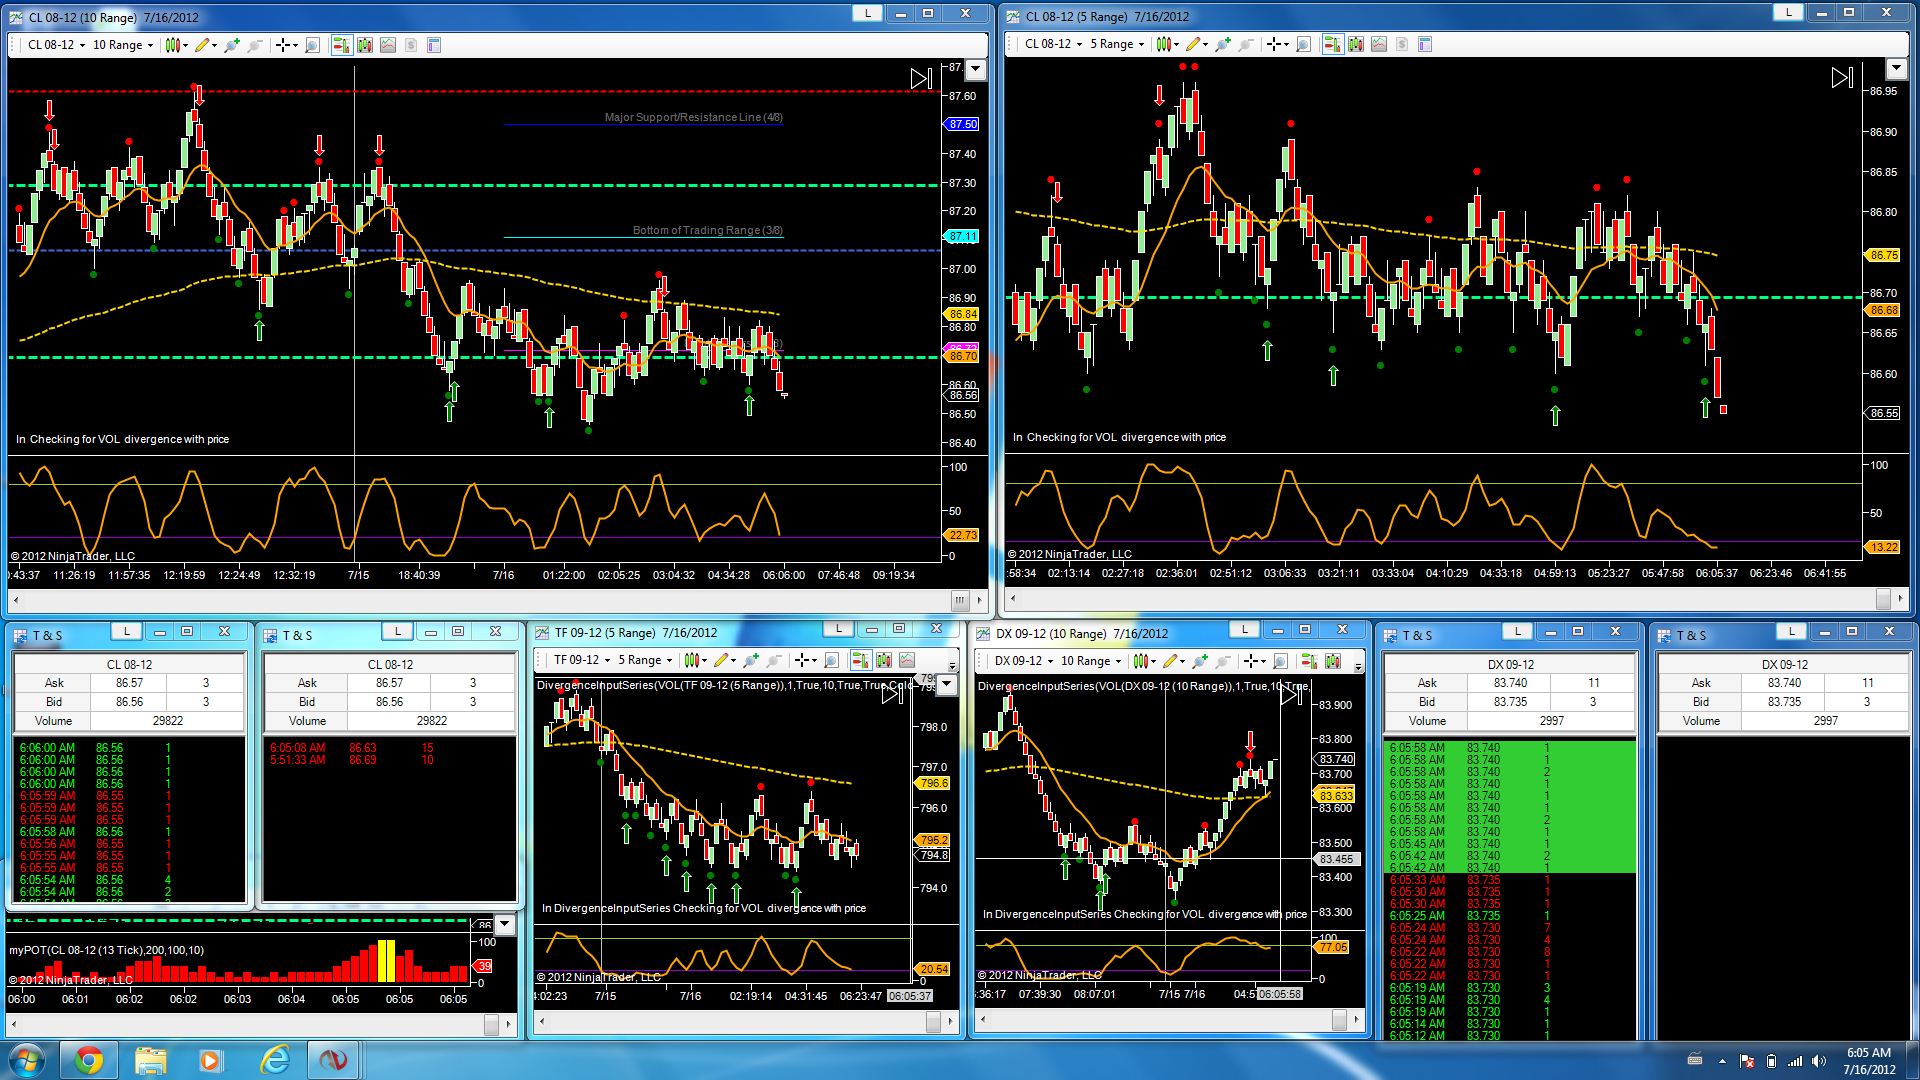Select pencil draw tool in CL 5 Range chart

tap(1194, 44)
